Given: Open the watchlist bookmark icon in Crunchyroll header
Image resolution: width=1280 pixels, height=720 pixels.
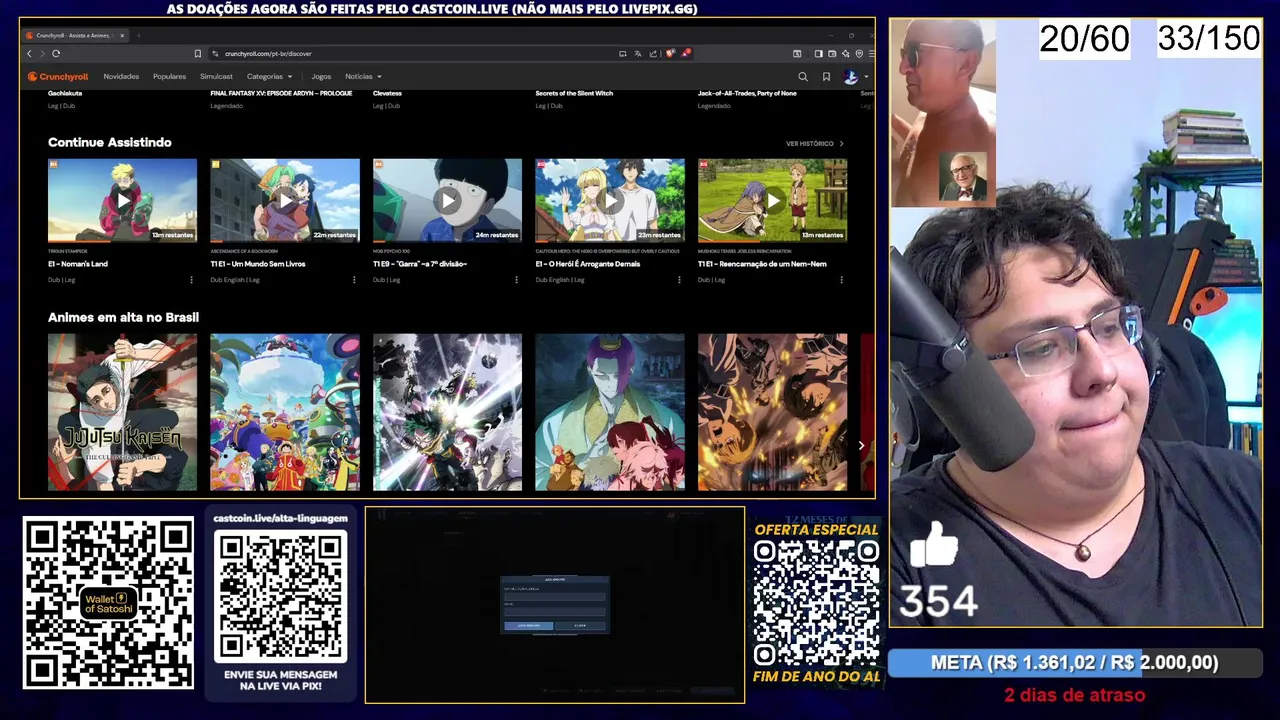Looking at the screenshot, I should 826,76.
